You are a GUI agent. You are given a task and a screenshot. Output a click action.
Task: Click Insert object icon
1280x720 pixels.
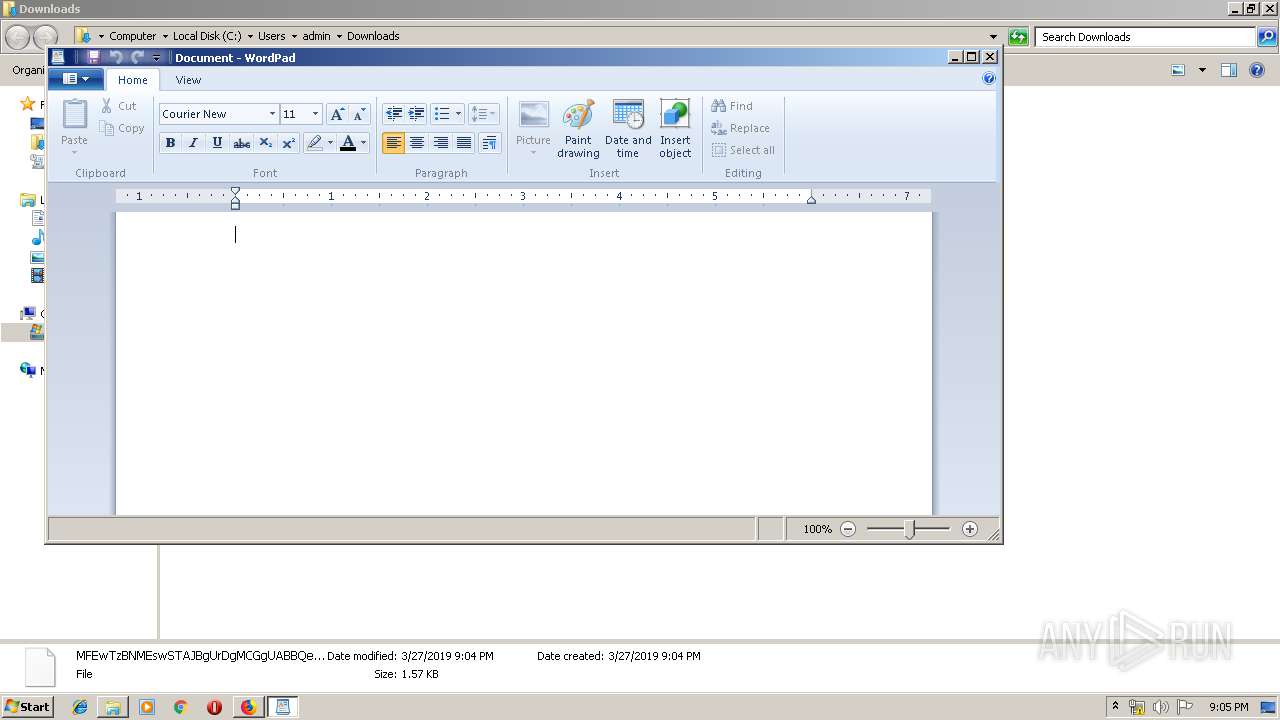point(675,128)
